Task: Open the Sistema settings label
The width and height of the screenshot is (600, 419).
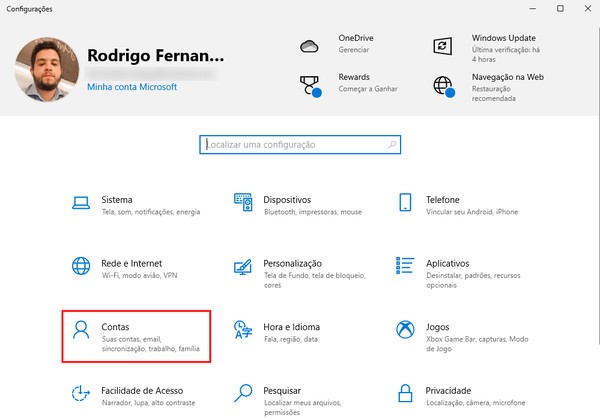Action: click(x=117, y=200)
